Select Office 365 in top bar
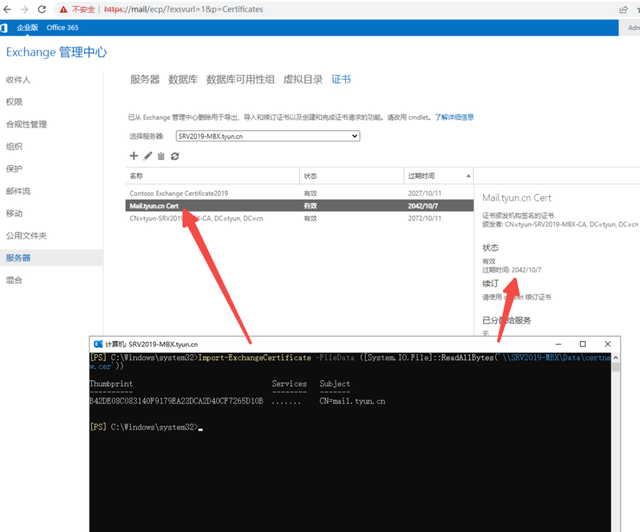 tap(62, 27)
